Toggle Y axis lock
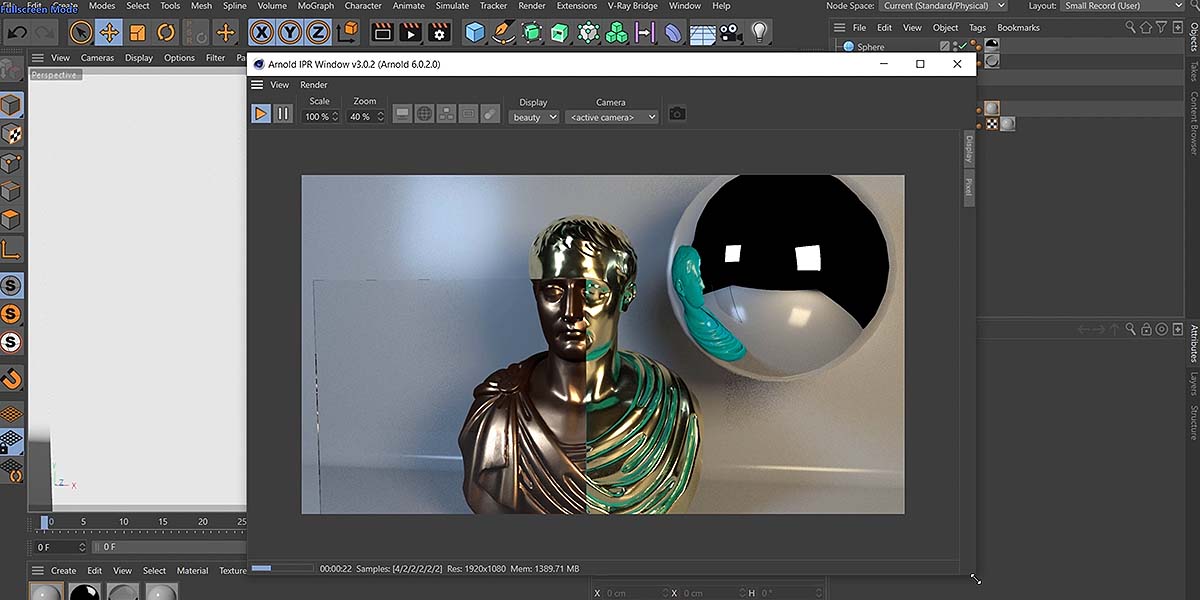 pos(290,33)
